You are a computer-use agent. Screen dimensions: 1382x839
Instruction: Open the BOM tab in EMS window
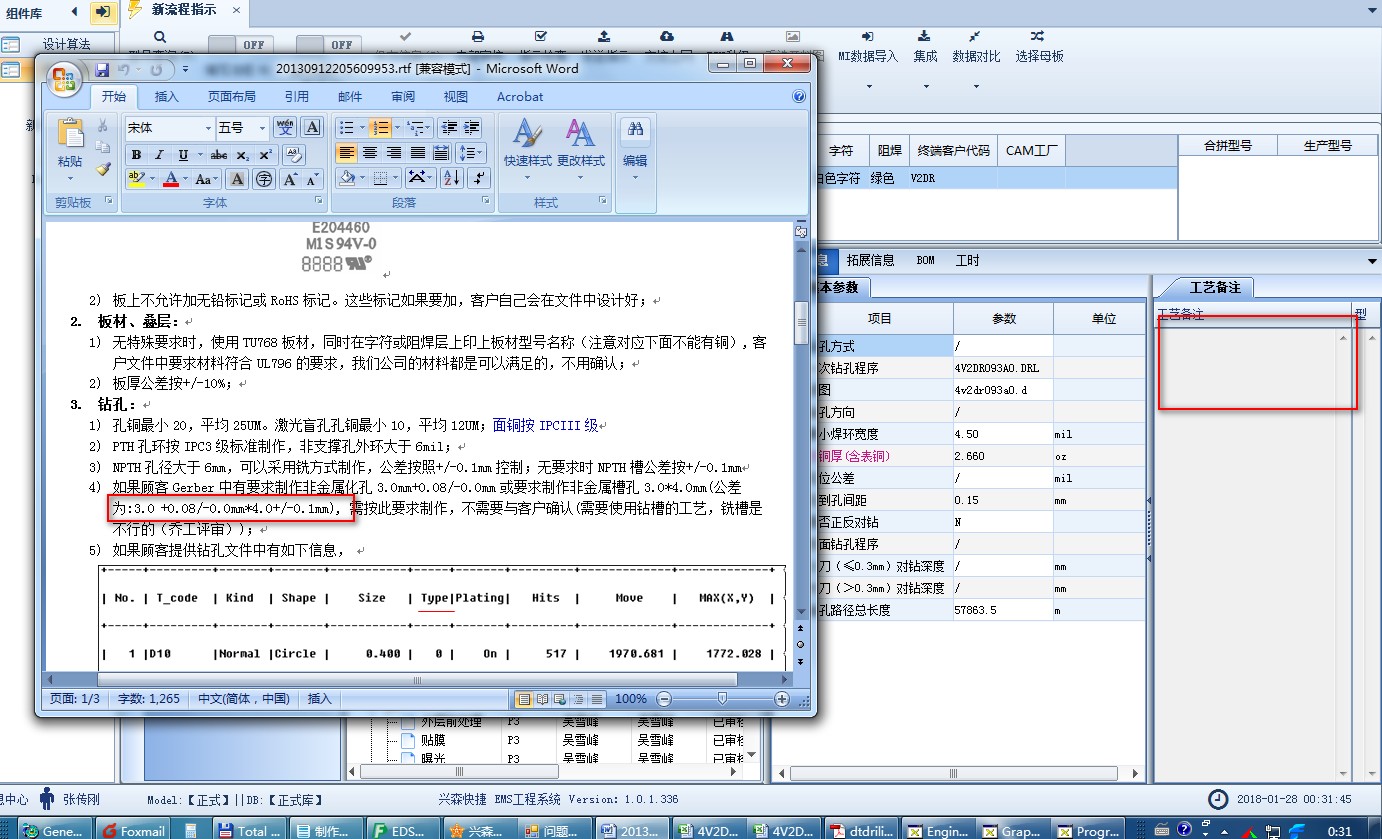point(925,260)
